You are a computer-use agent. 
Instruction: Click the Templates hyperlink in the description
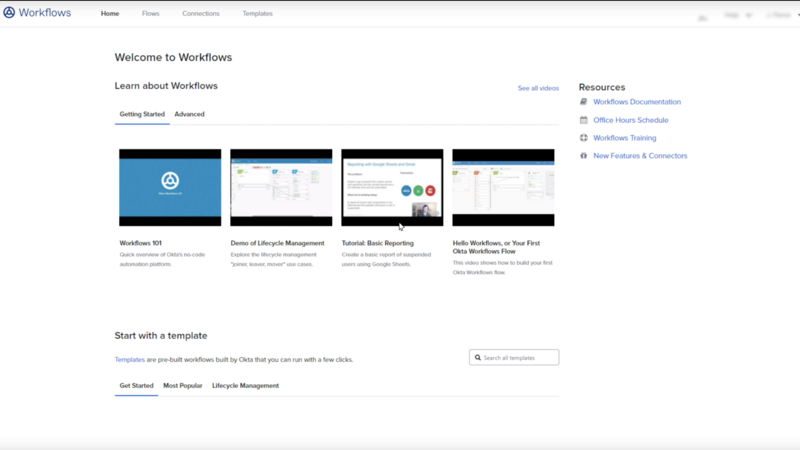click(130, 359)
